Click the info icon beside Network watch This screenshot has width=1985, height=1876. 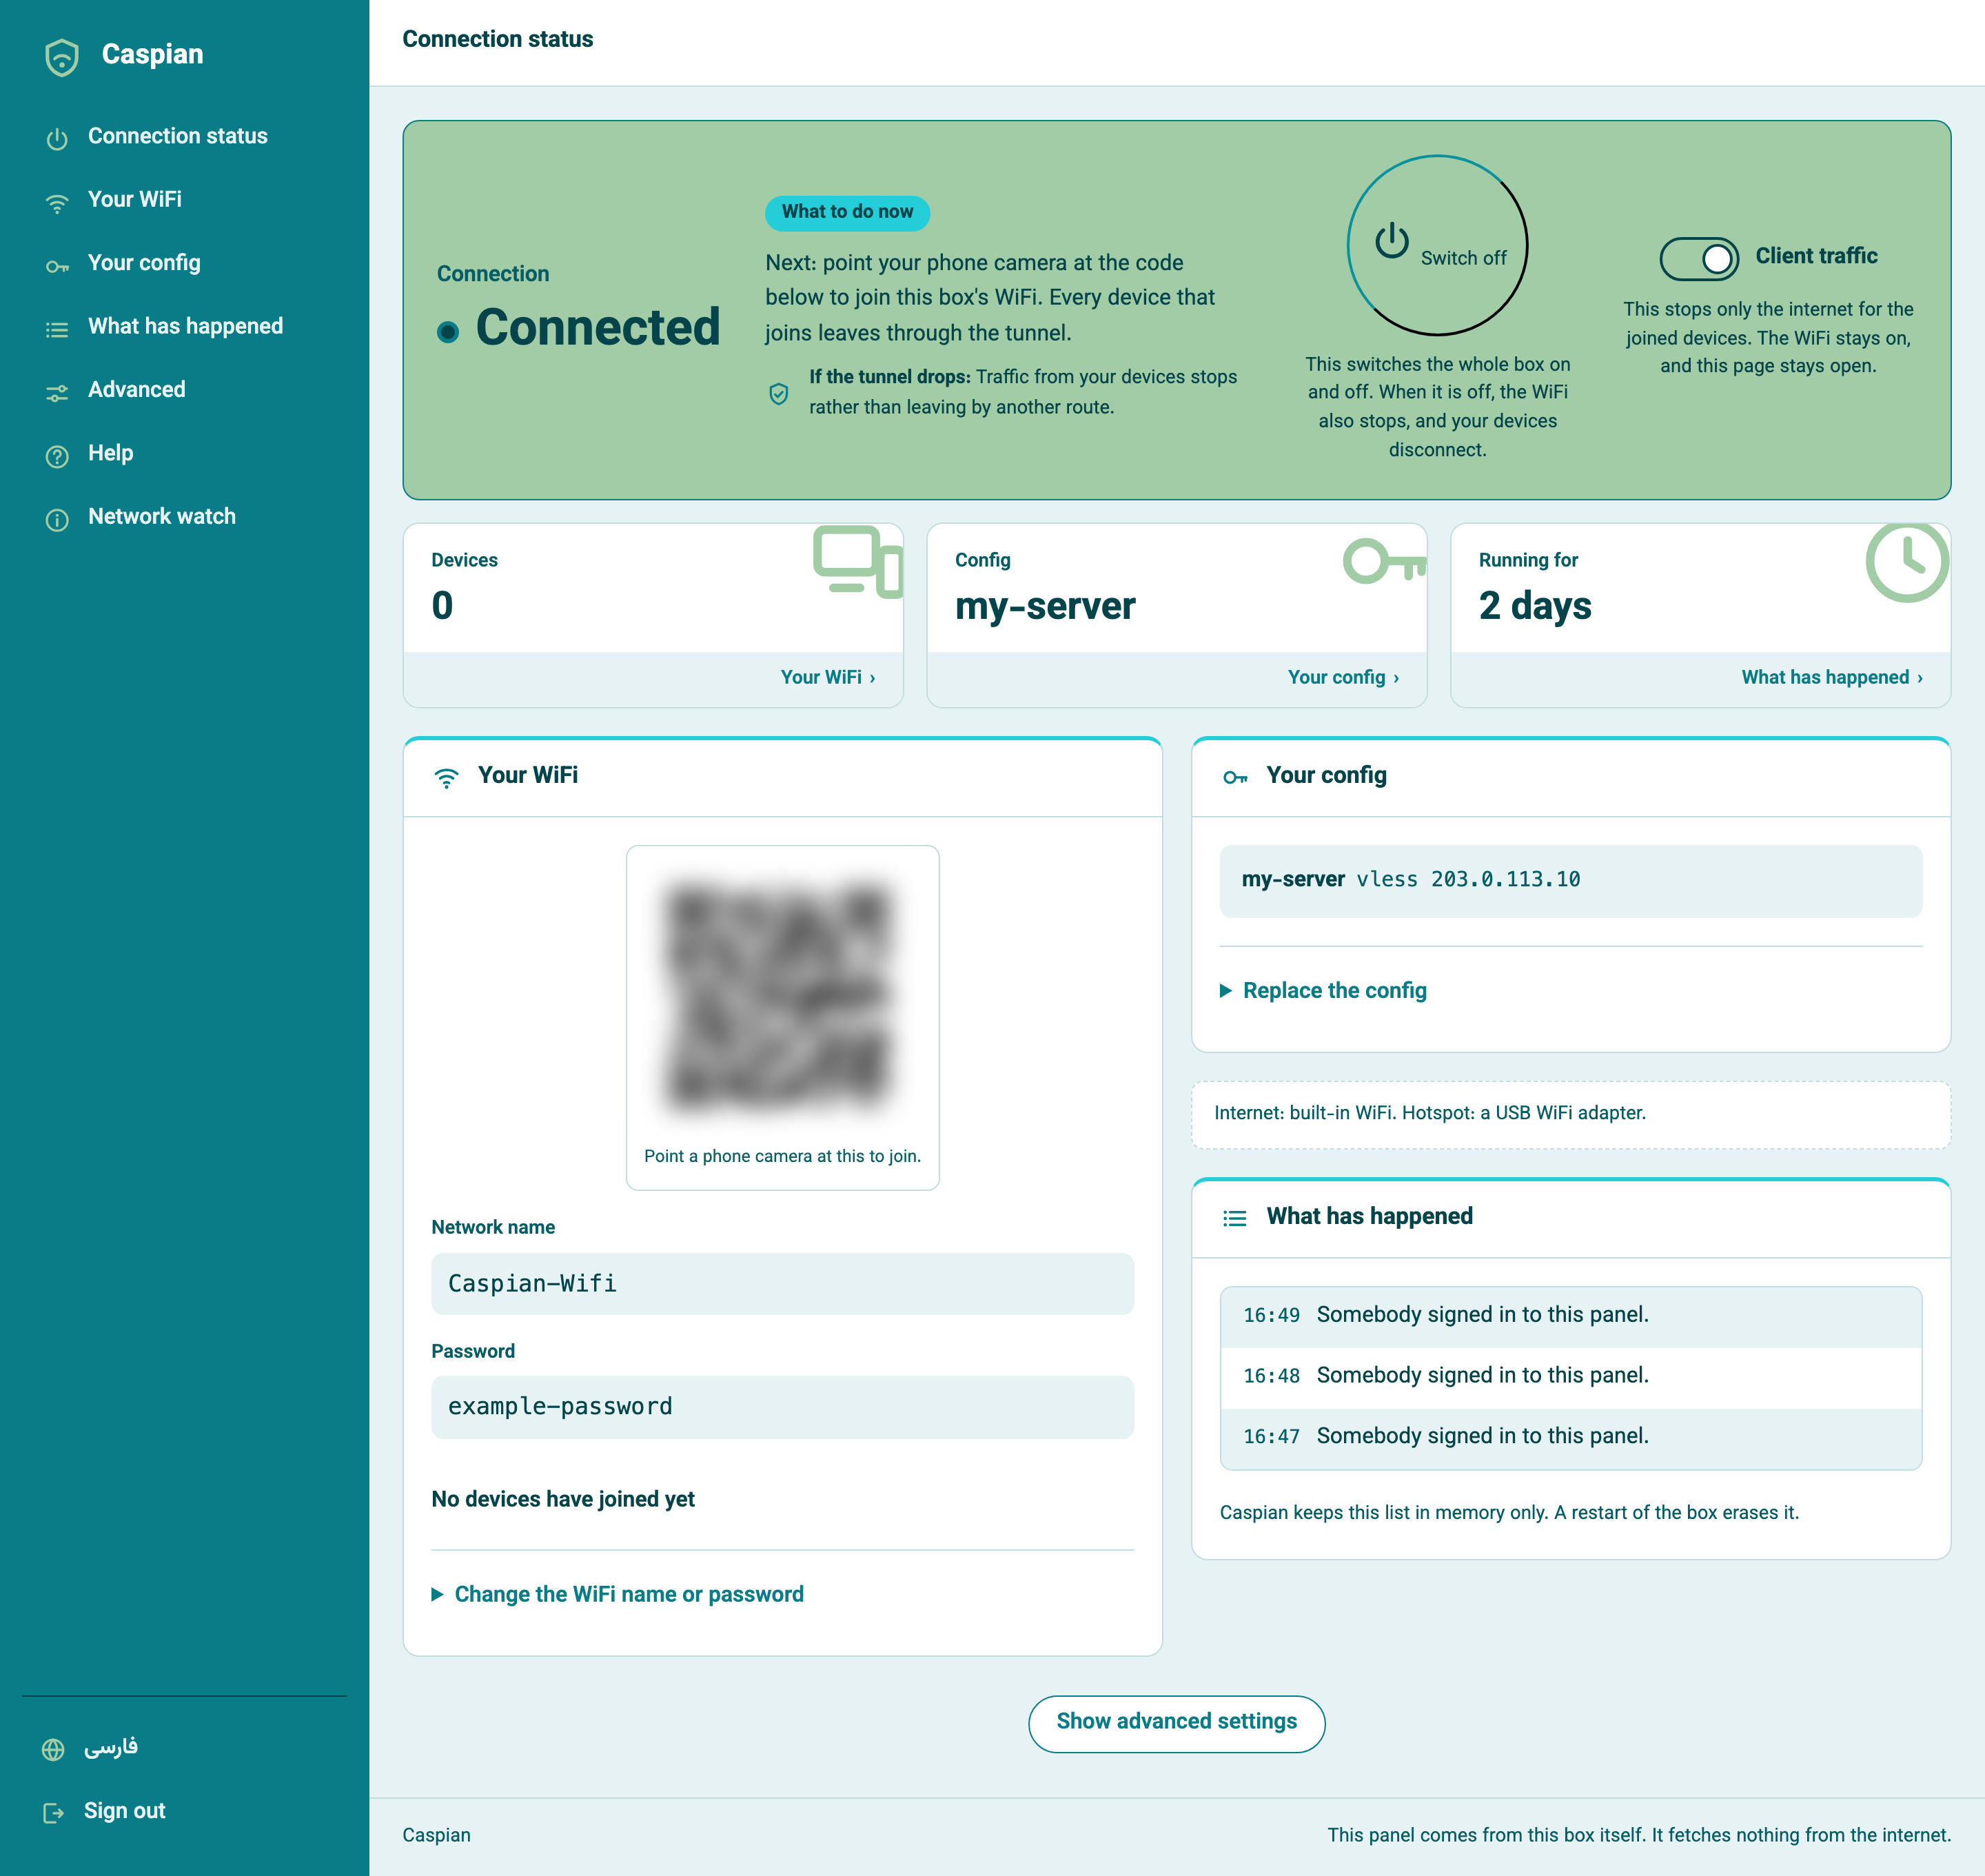coord(57,520)
